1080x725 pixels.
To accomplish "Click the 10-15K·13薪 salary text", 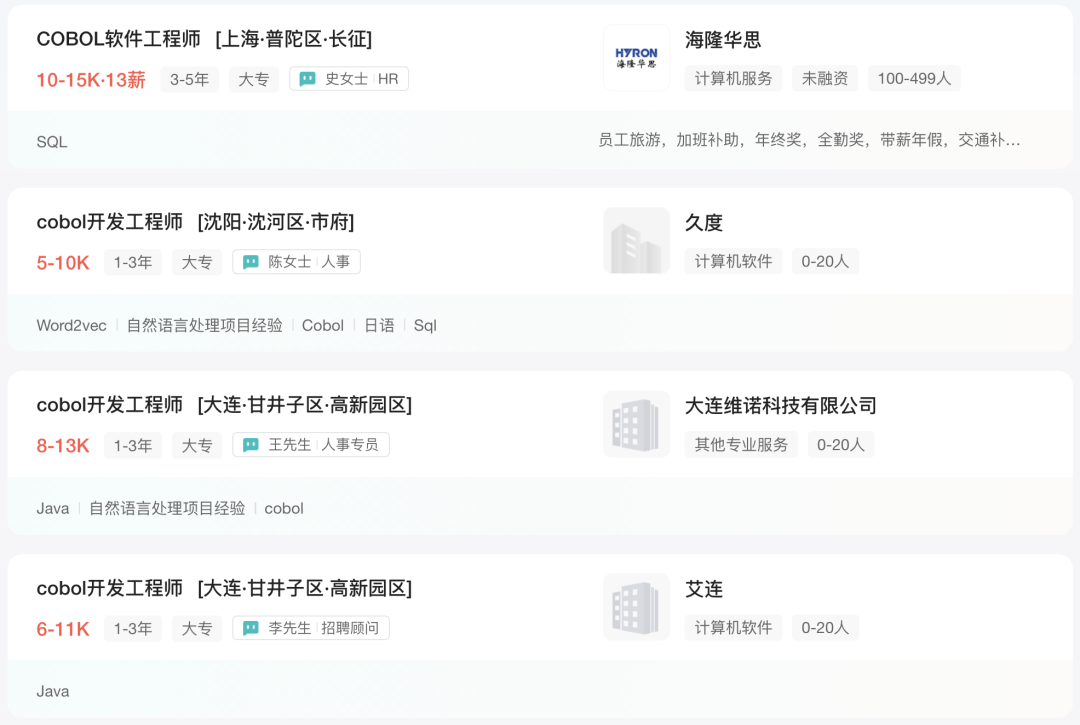I will (91, 80).
